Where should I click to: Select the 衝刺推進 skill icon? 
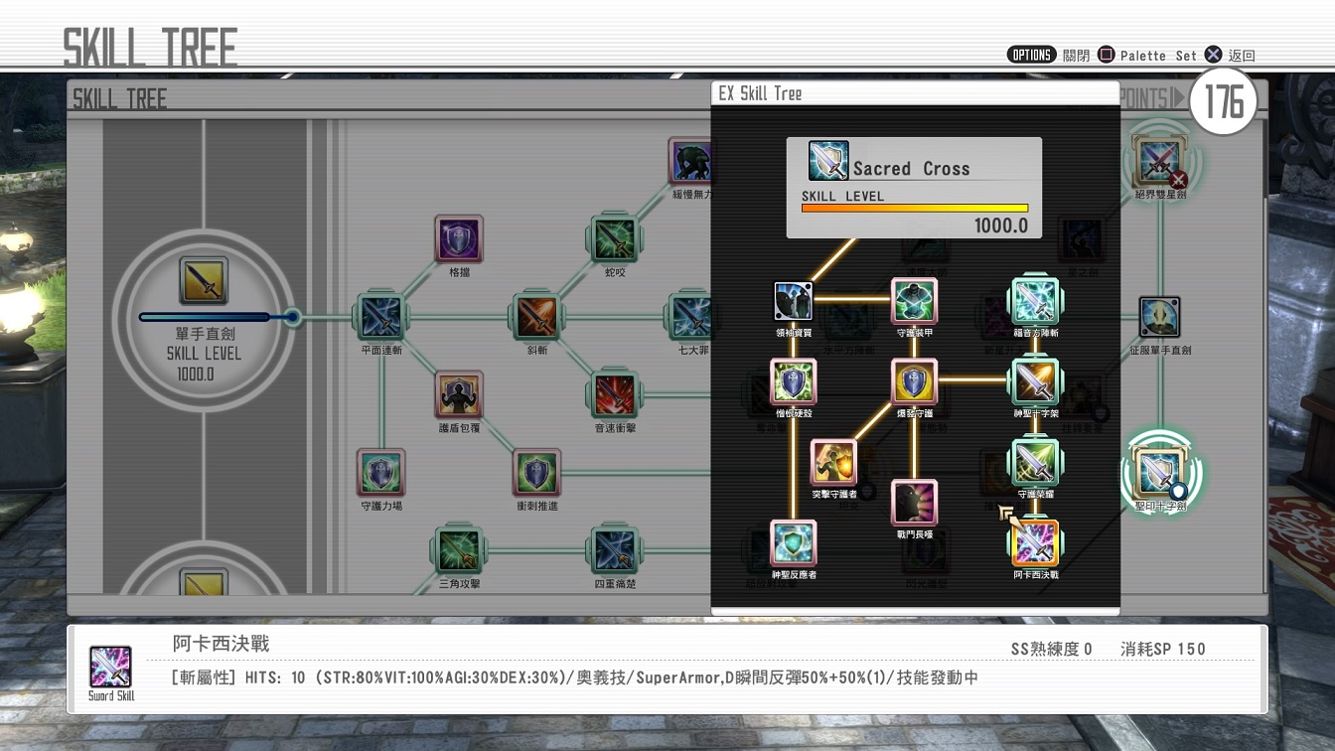click(537, 472)
